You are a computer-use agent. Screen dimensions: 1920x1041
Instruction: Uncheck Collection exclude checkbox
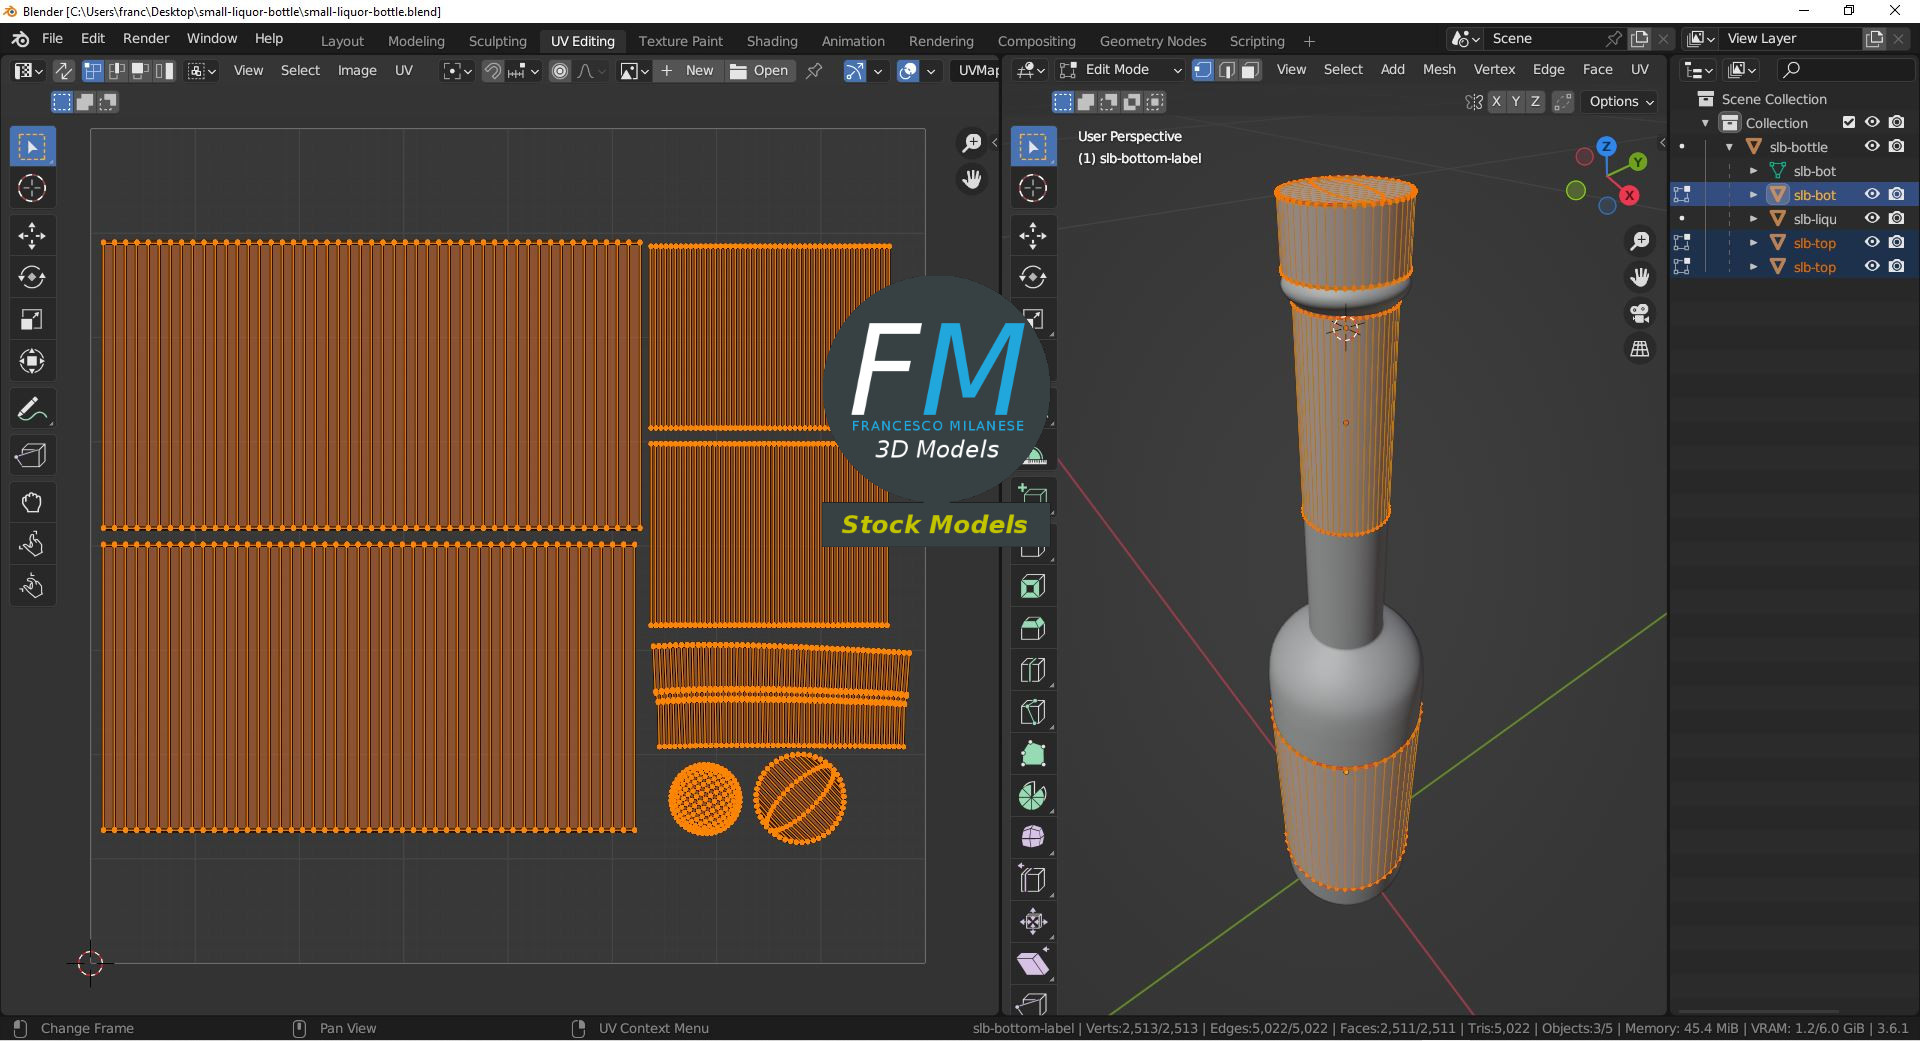(1849, 122)
